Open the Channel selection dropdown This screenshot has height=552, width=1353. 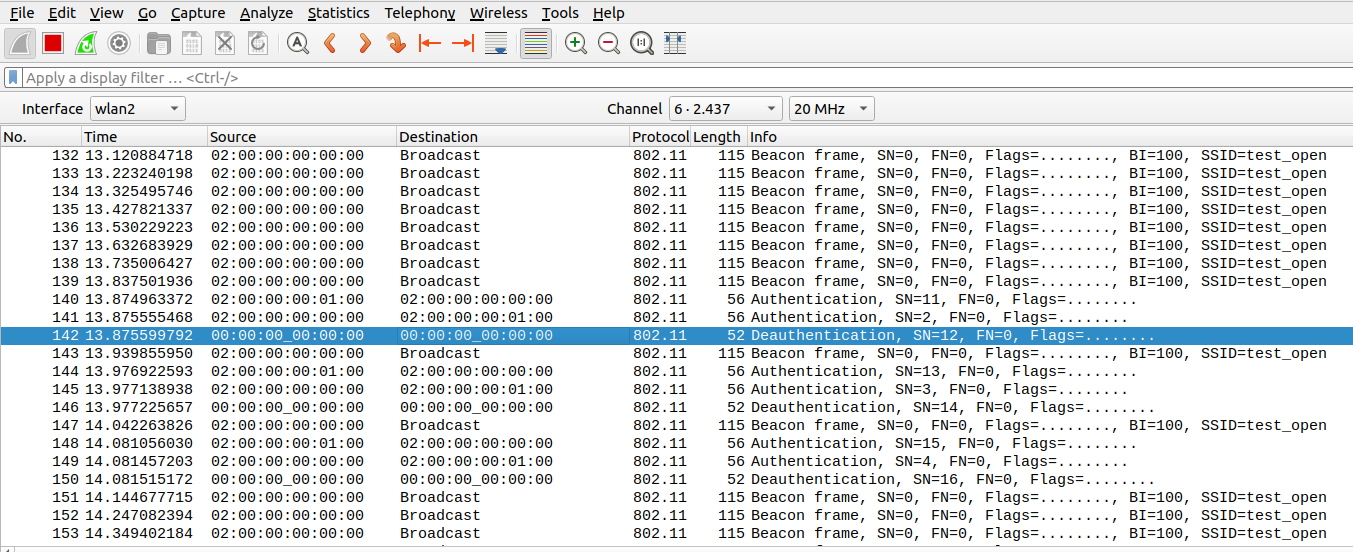click(725, 109)
